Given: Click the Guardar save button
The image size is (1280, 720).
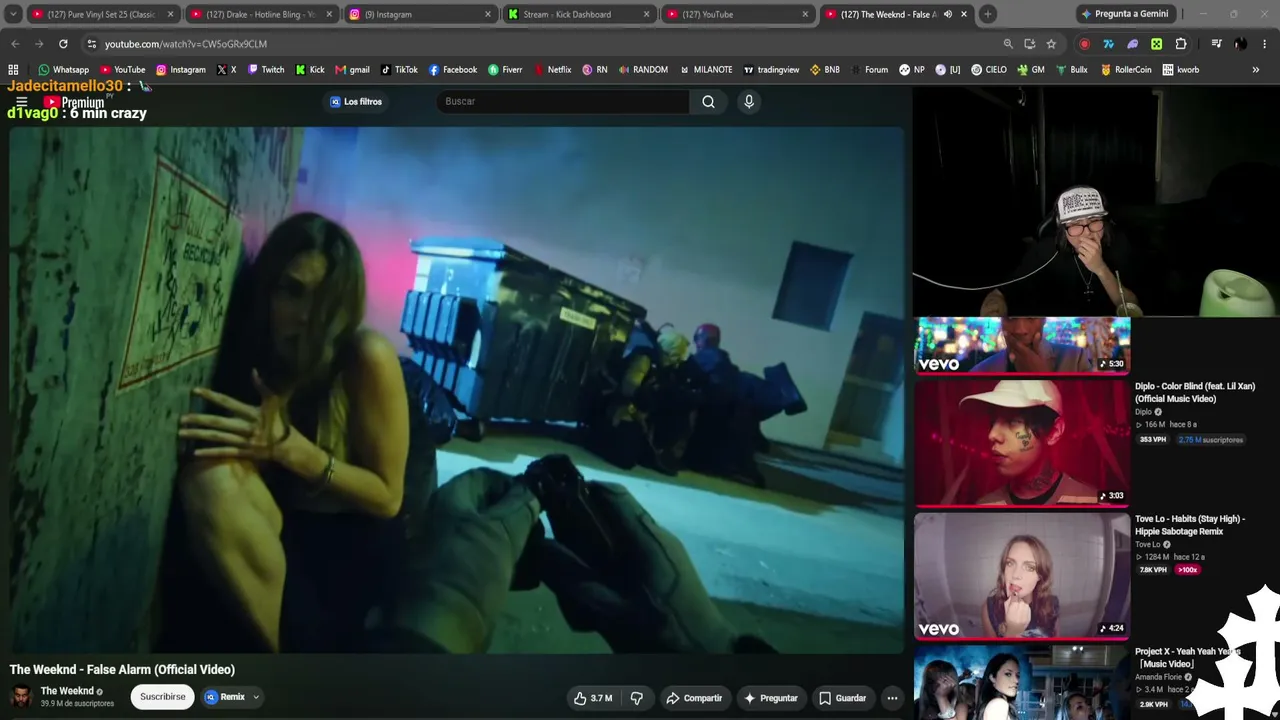Looking at the screenshot, I should tap(843, 698).
